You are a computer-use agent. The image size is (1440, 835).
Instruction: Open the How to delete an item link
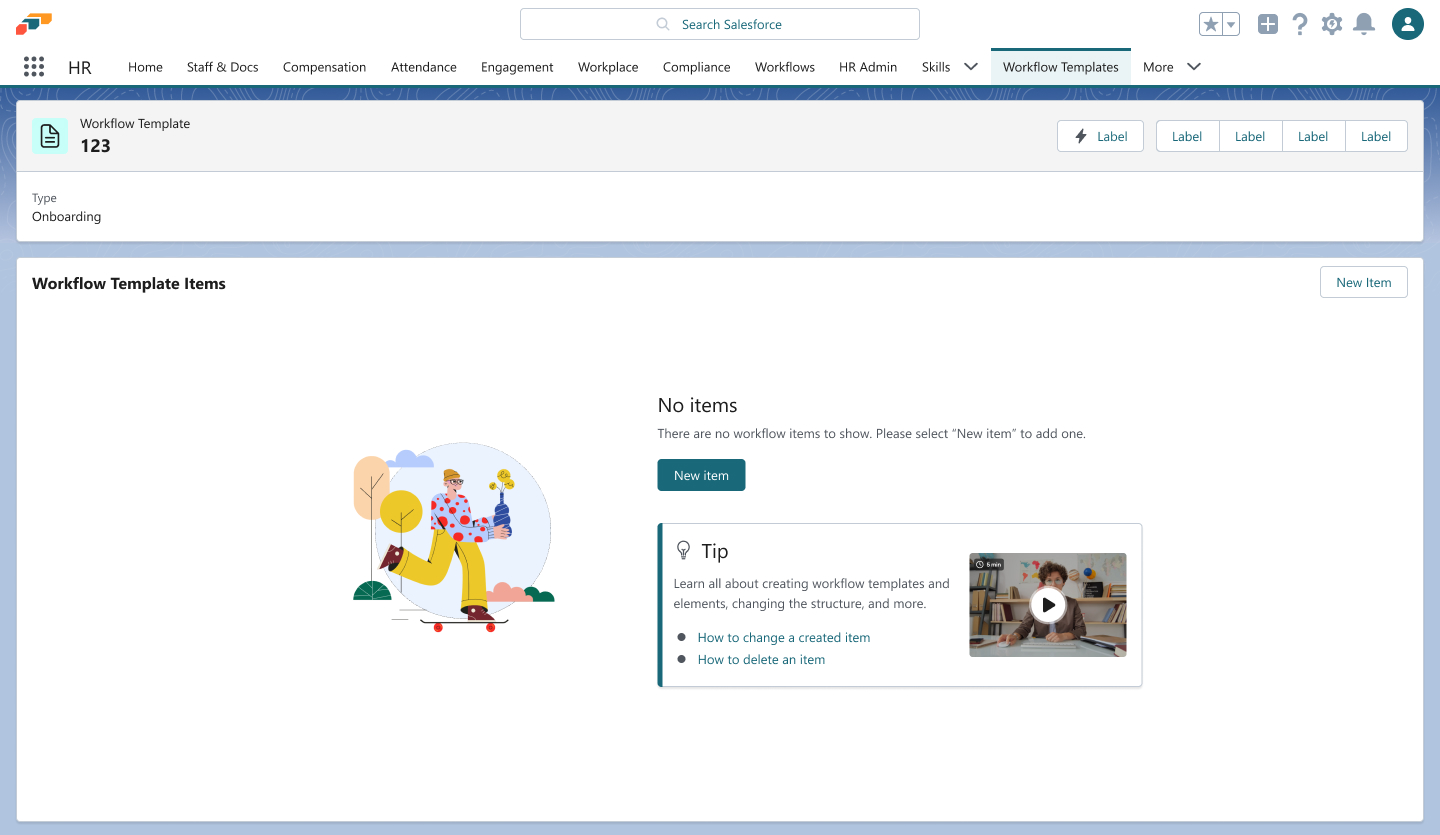click(x=761, y=659)
